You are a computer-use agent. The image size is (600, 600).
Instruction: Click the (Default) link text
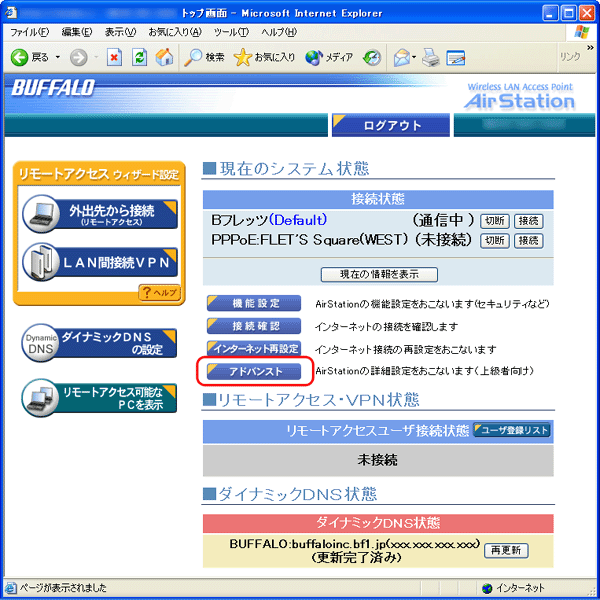[x=298, y=220]
